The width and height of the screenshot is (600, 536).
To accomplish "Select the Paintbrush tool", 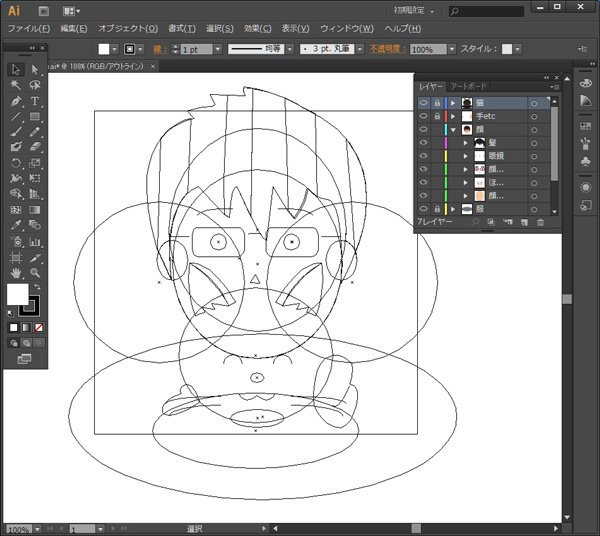I will point(16,132).
